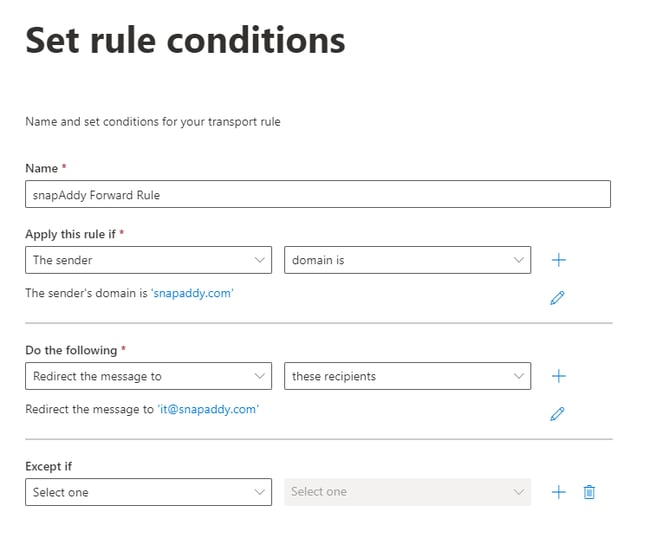This screenshot has width=650, height=551.
Task: Add another condition to Apply this rule if
Action: coord(559,260)
